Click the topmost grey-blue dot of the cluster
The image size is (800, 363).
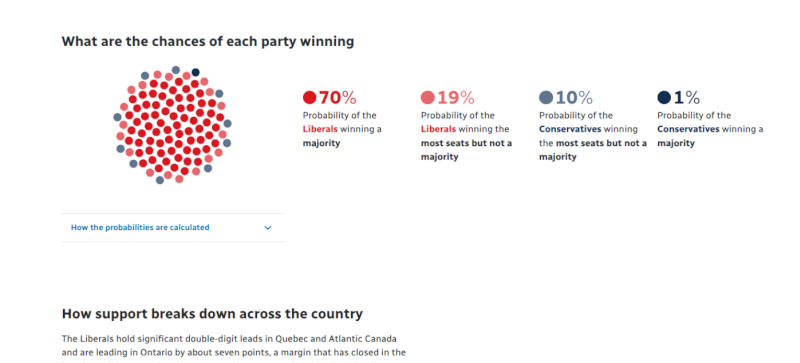176,69
